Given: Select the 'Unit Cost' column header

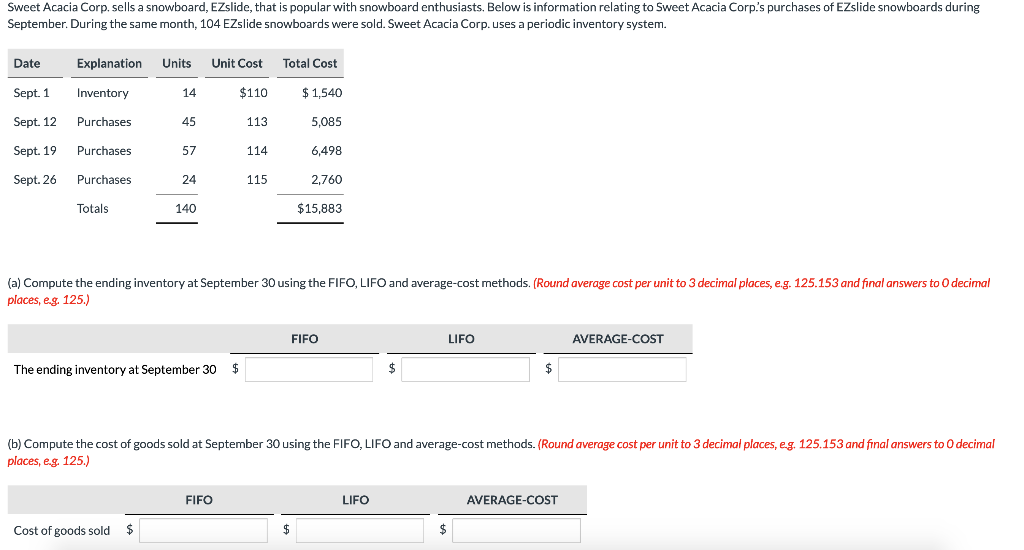Looking at the screenshot, I should click(236, 63).
